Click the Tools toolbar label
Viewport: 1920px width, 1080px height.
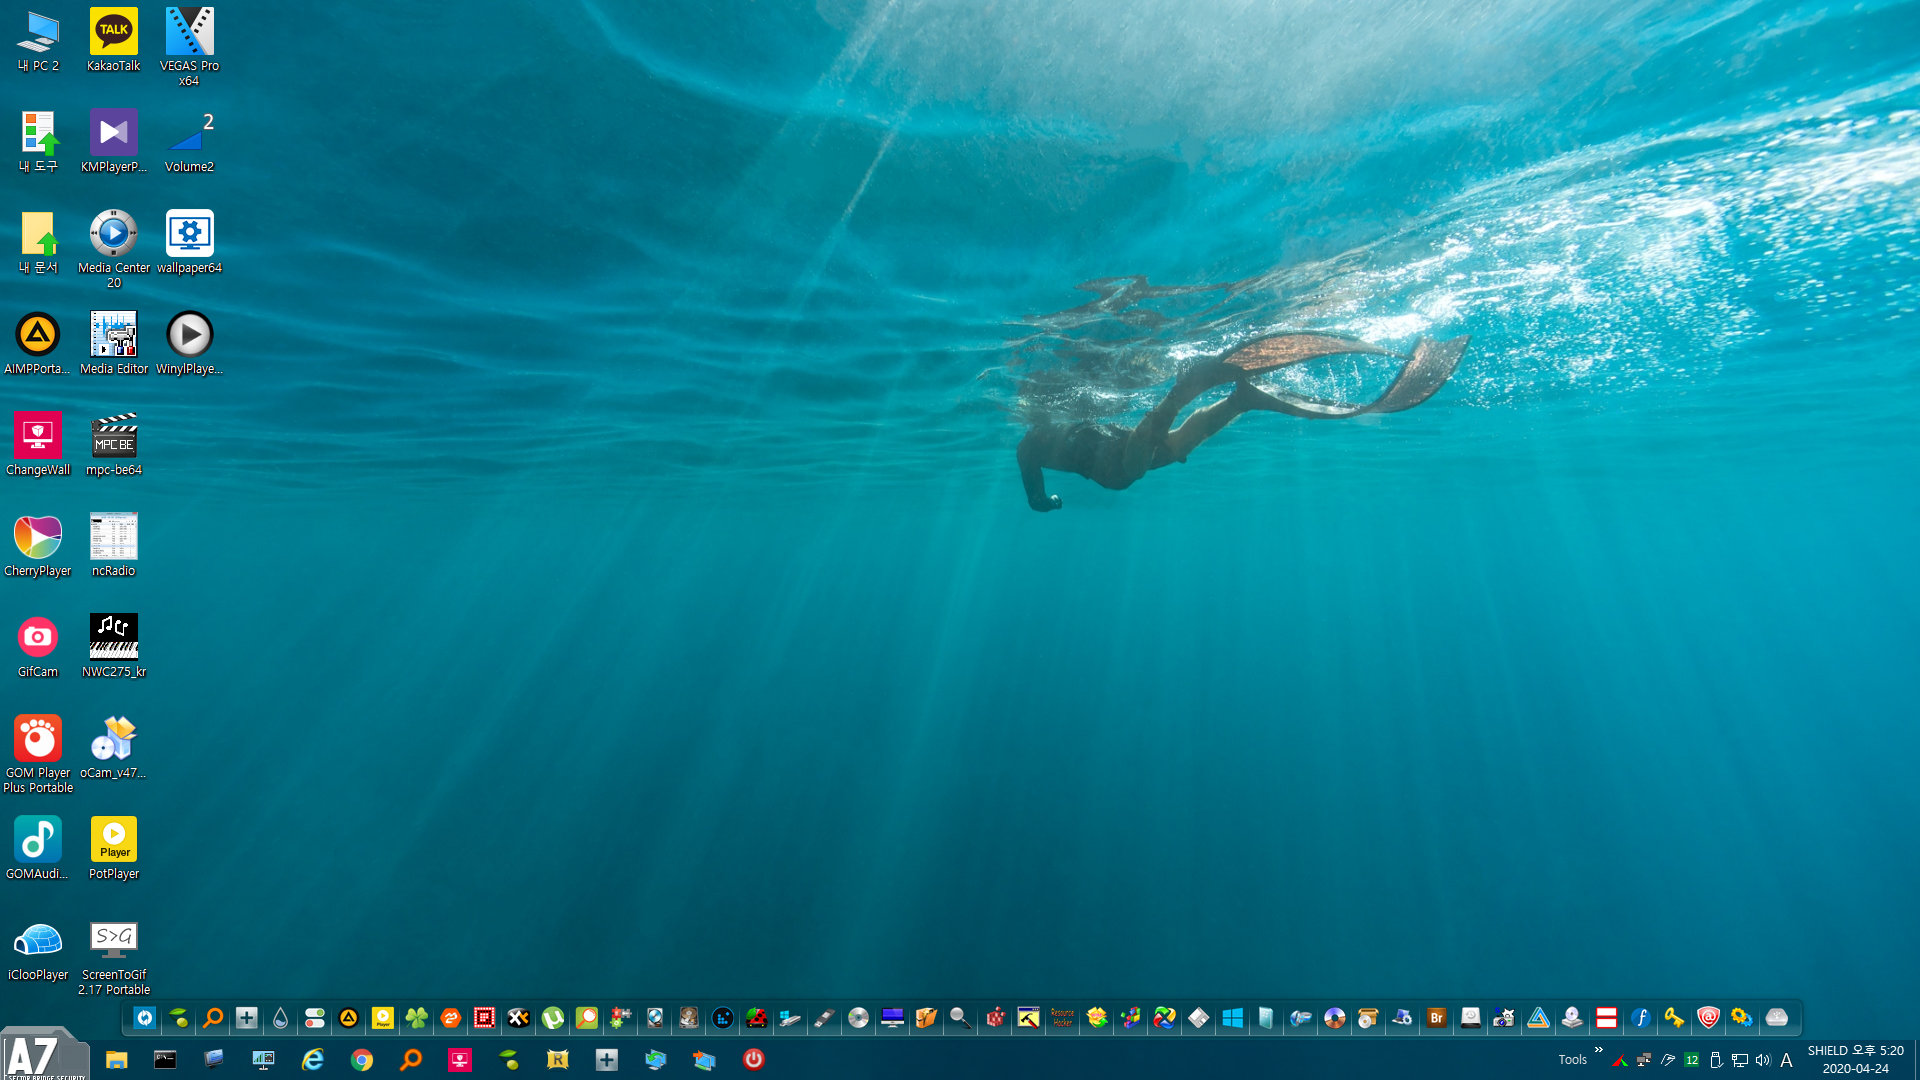coord(1572,1060)
